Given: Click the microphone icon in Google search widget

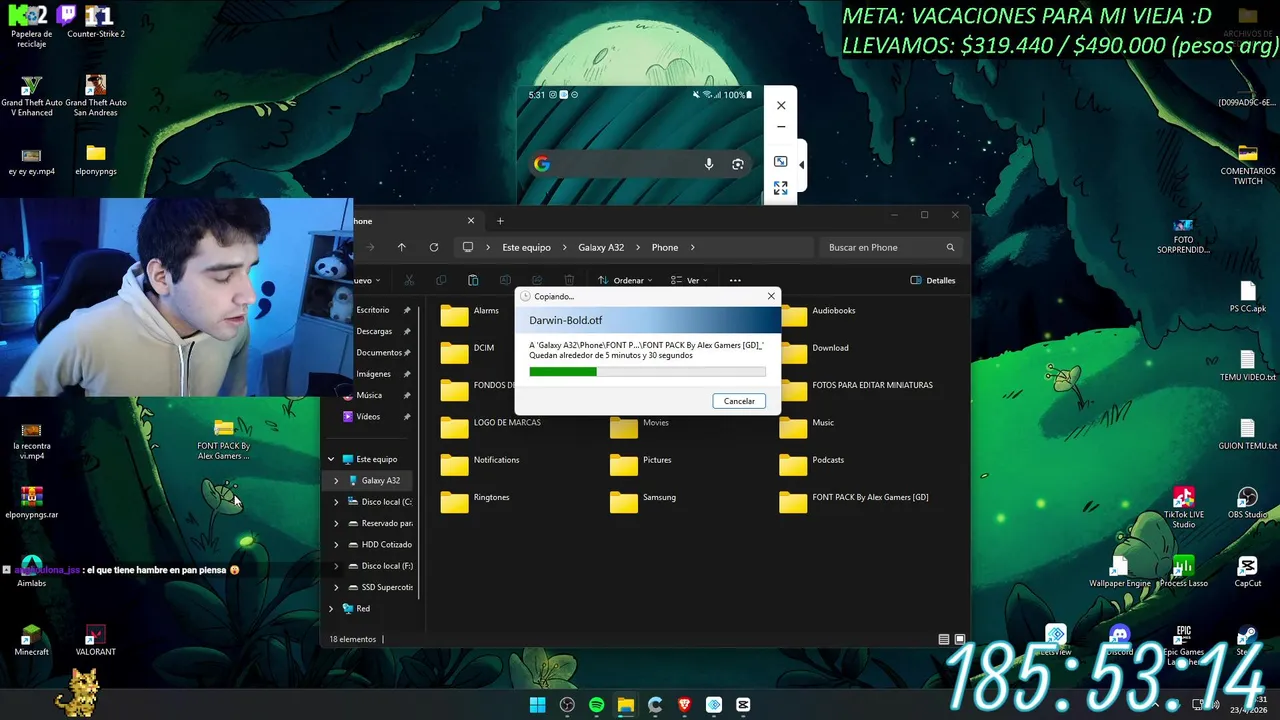Looking at the screenshot, I should (709, 164).
